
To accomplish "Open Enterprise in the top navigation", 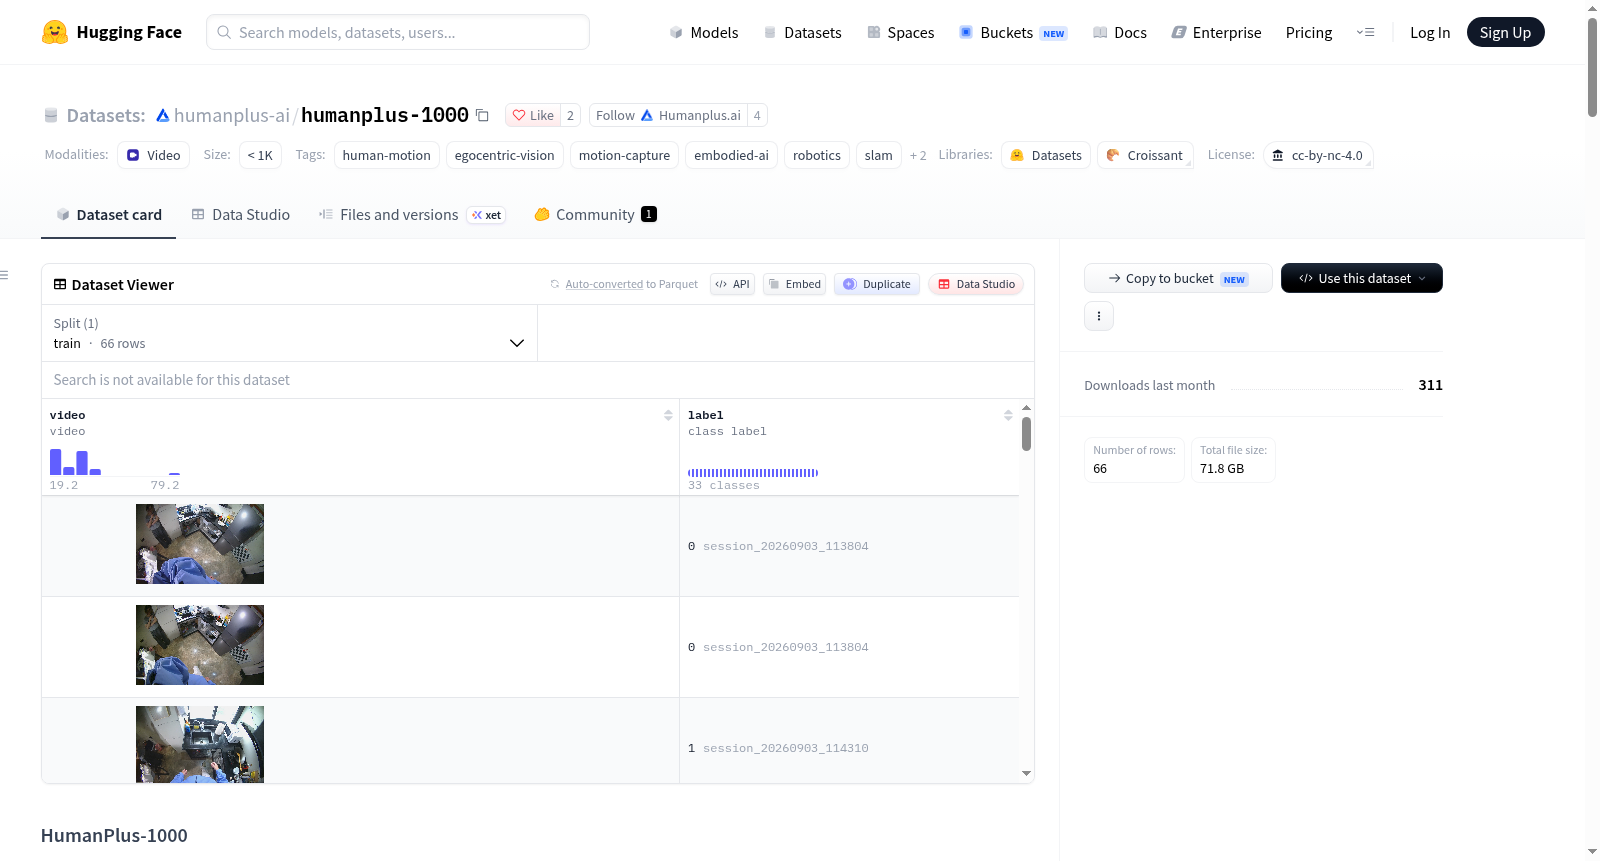I will [x=1217, y=32].
